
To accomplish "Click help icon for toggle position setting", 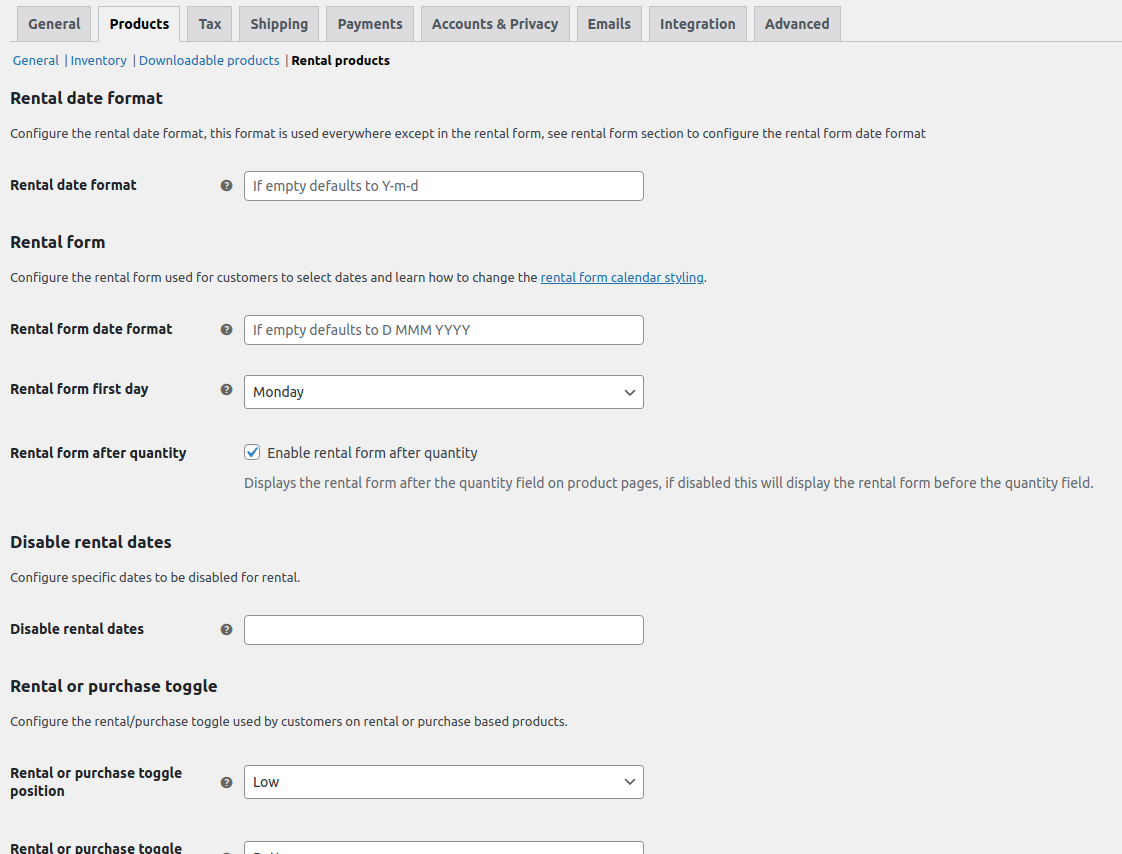I will pos(226,782).
